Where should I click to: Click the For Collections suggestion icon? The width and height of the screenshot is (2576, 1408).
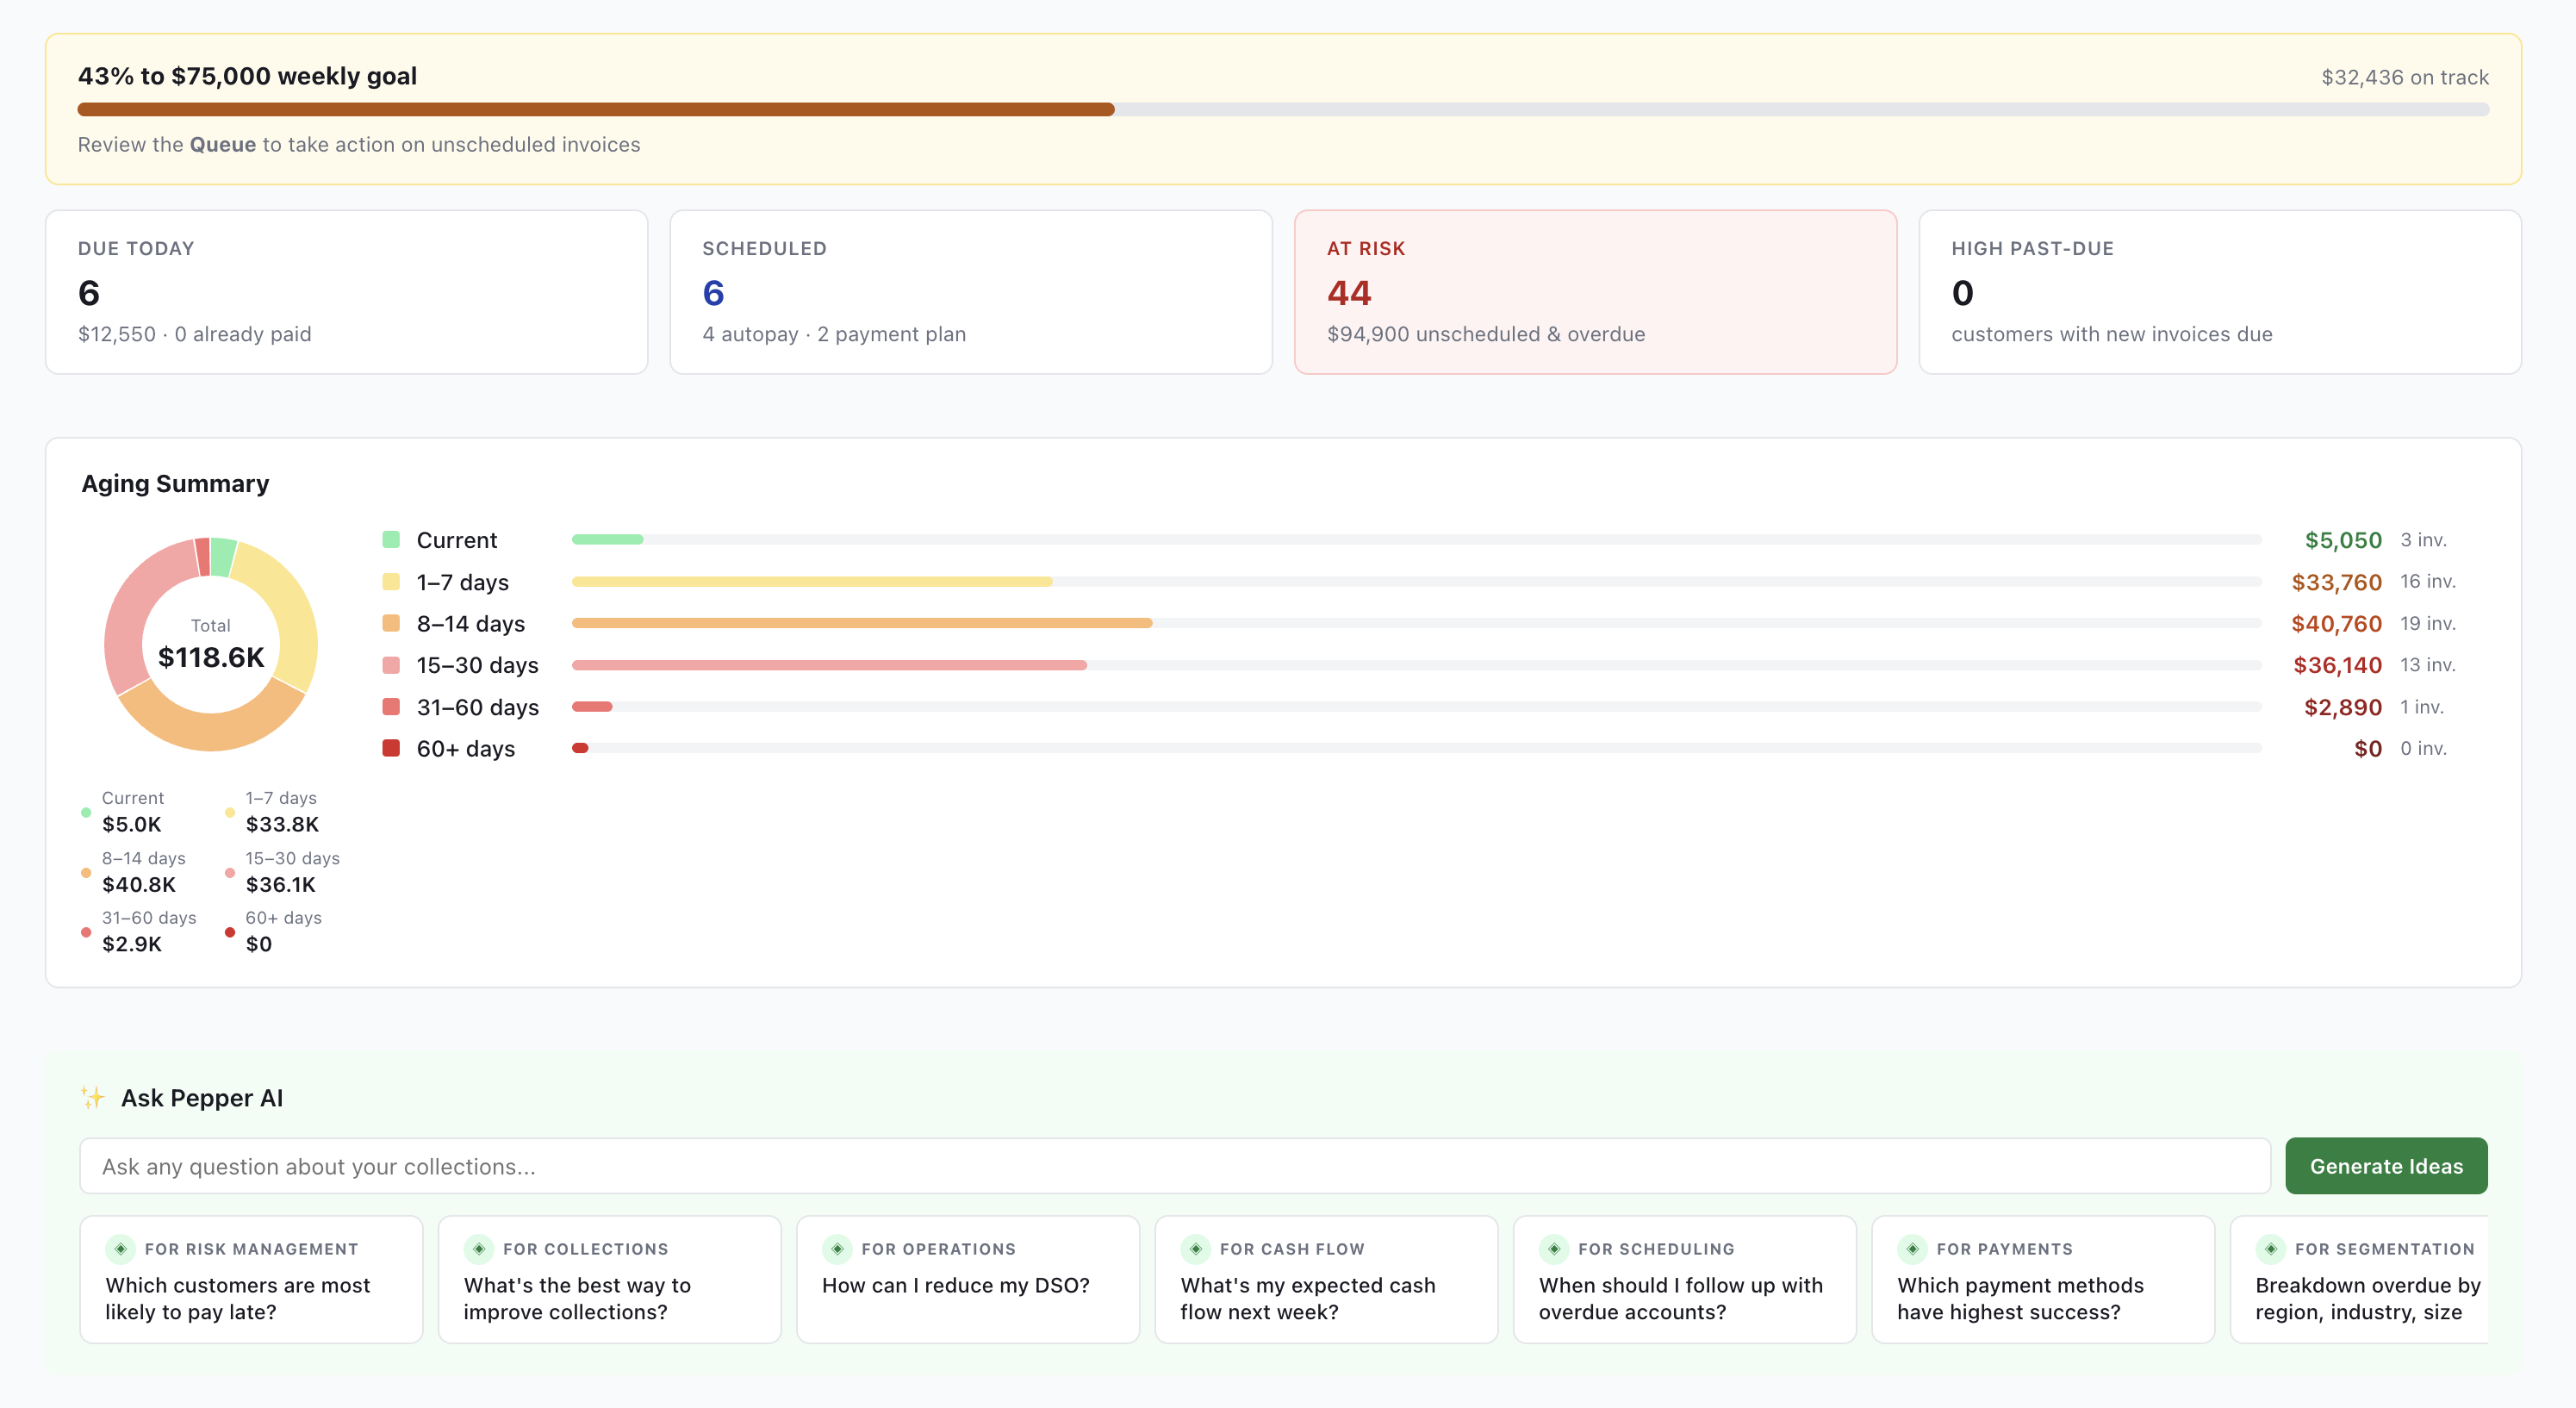pyautogui.click(x=478, y=1249)
